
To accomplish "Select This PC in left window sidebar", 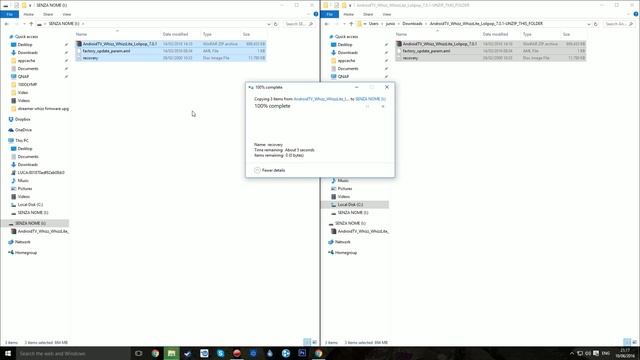I will pos(22,140).
